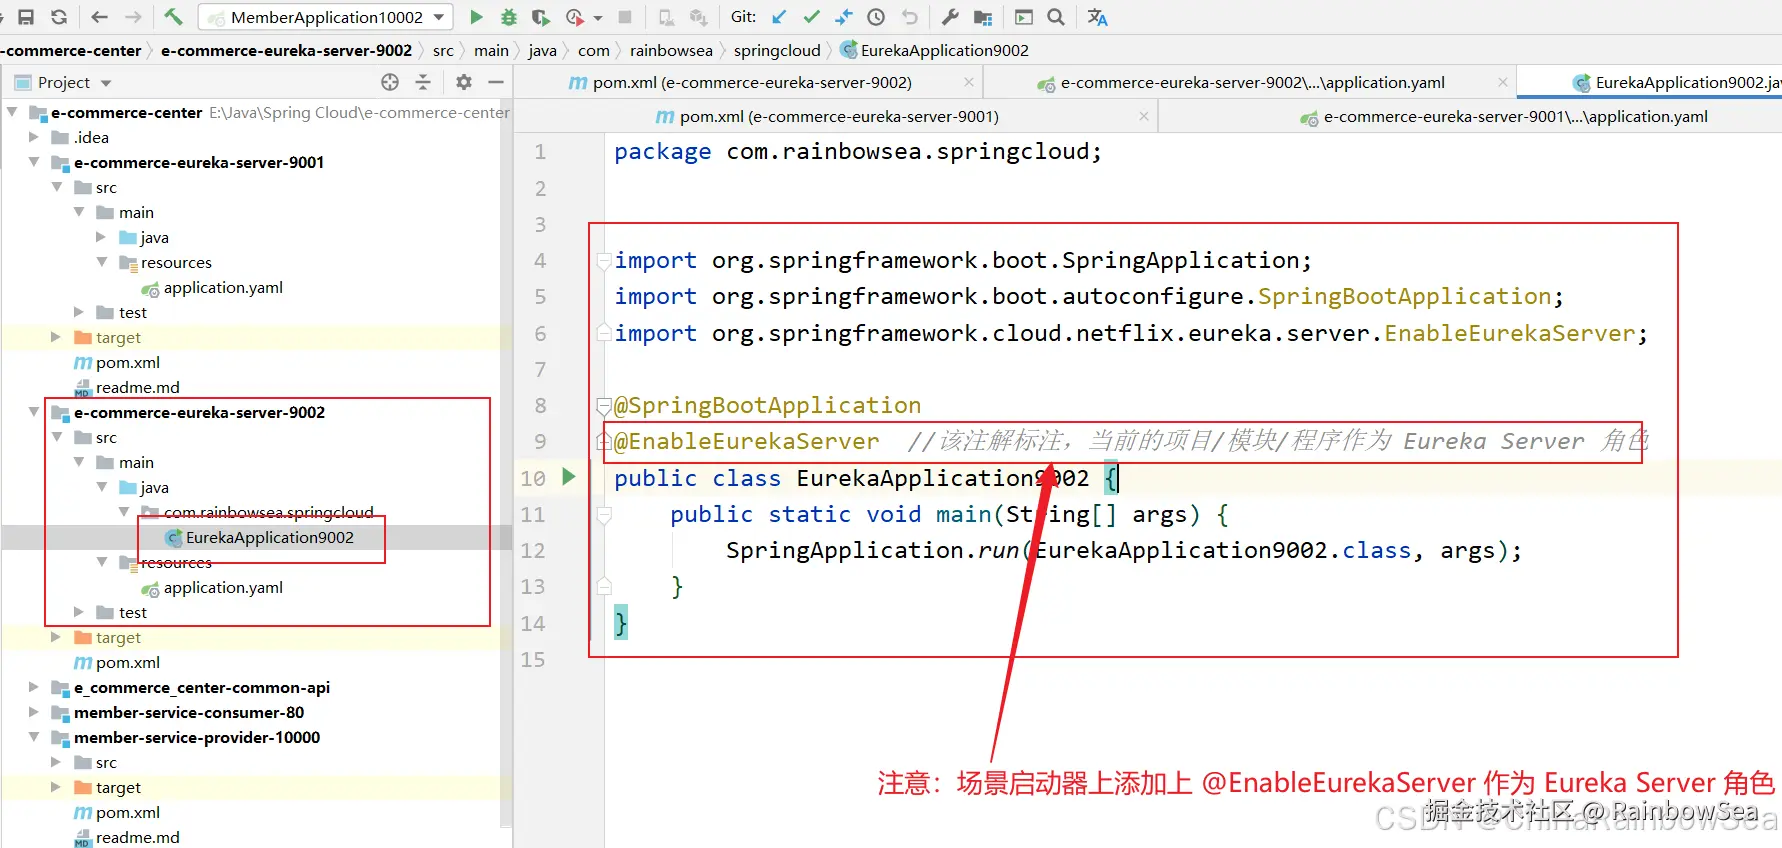Viewport: 1782px width, 848px height.
Task: Click the main breadcrumb in navigation bar
Action: [491, 50]
